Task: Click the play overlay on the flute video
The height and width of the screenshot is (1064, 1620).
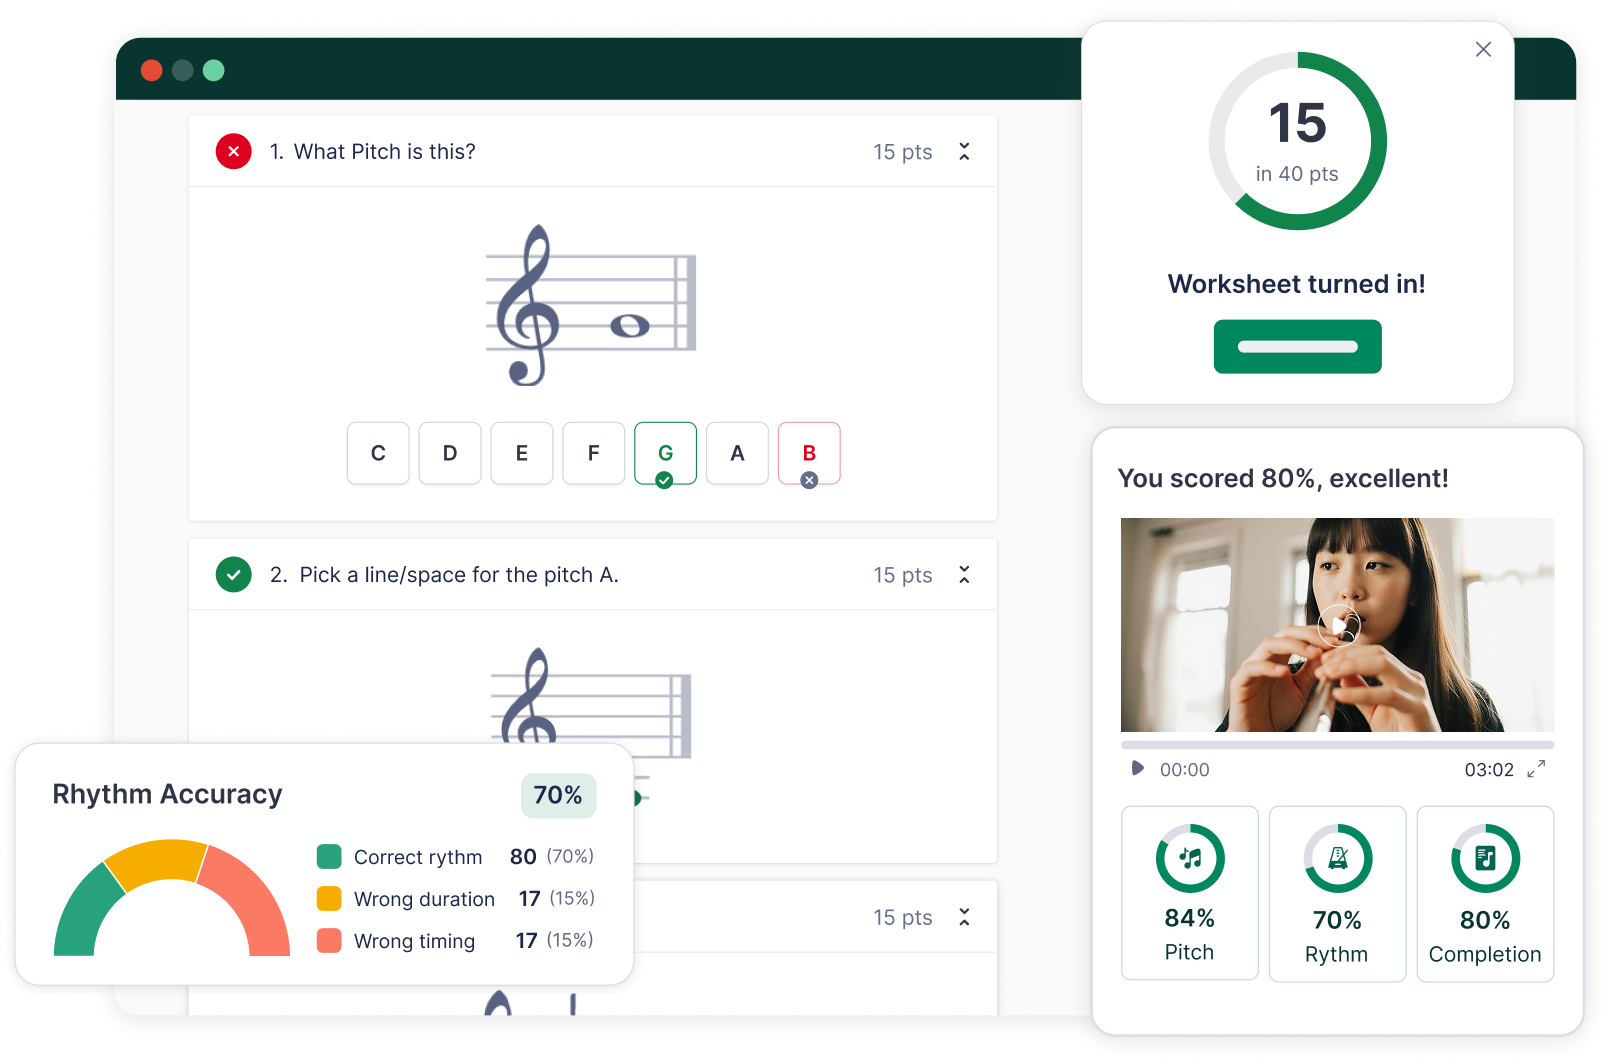Action: pos(1338,625)
